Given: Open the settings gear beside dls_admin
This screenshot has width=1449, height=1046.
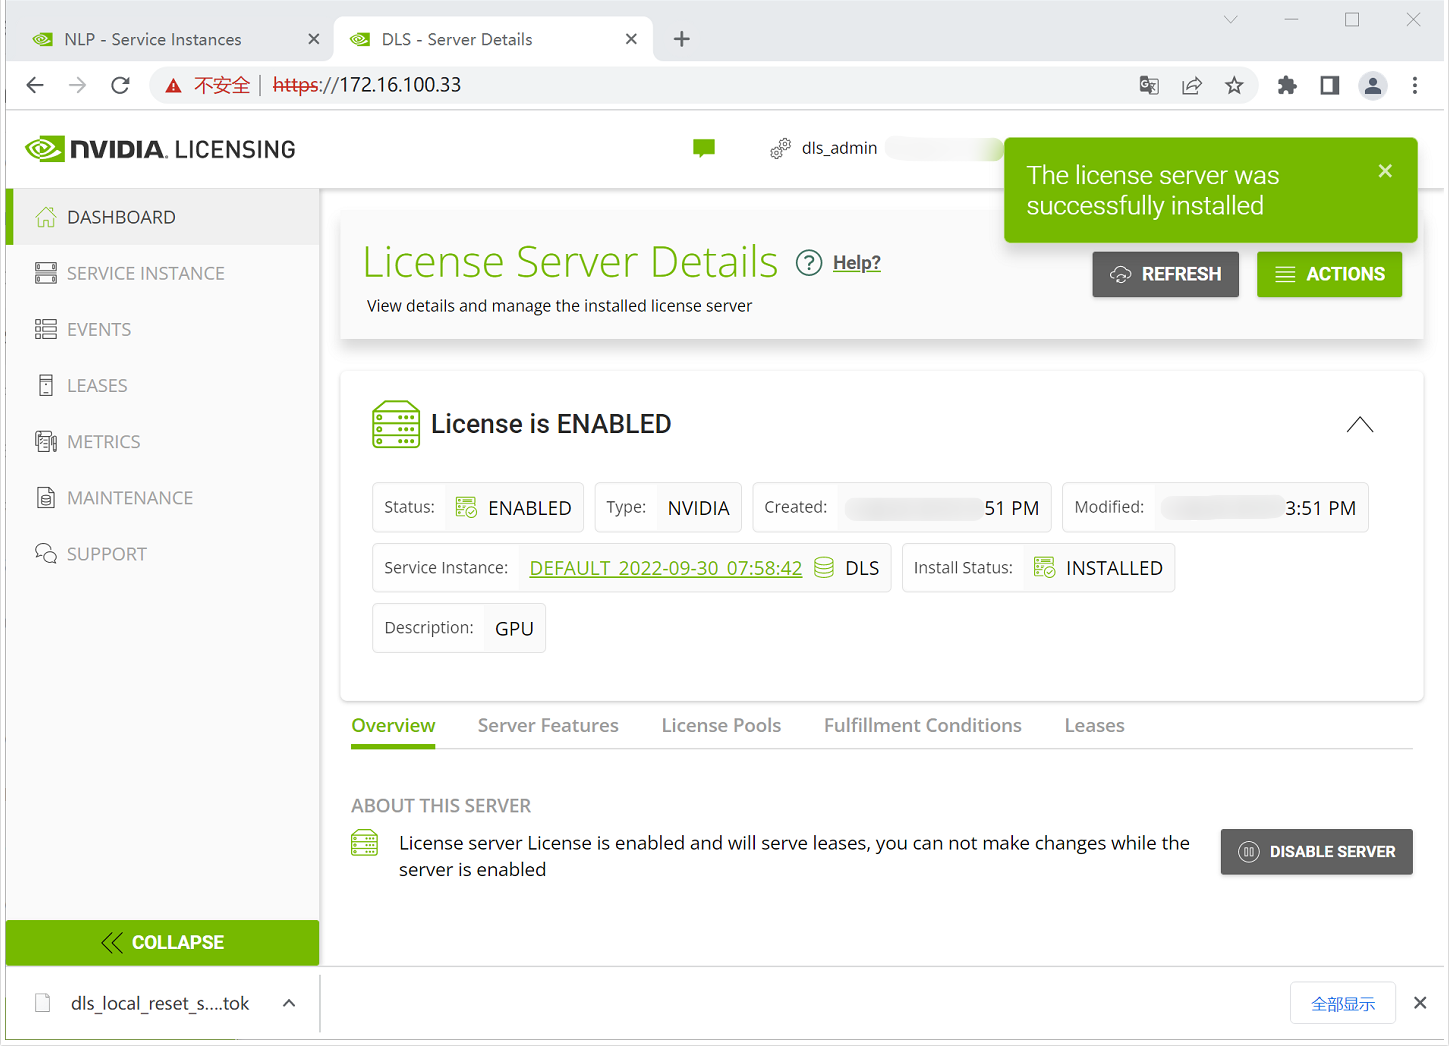Looking at the screenshot, I should click(x=780, y=148).
